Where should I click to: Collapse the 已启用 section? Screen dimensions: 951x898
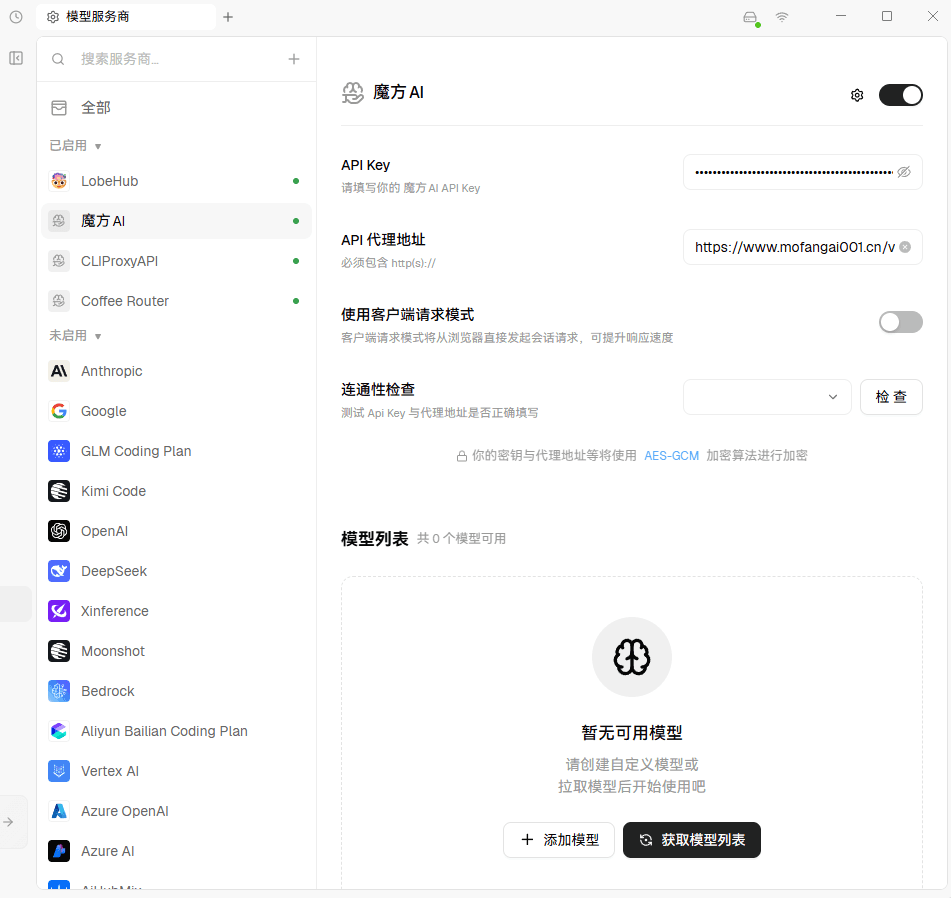coord(75,146)
